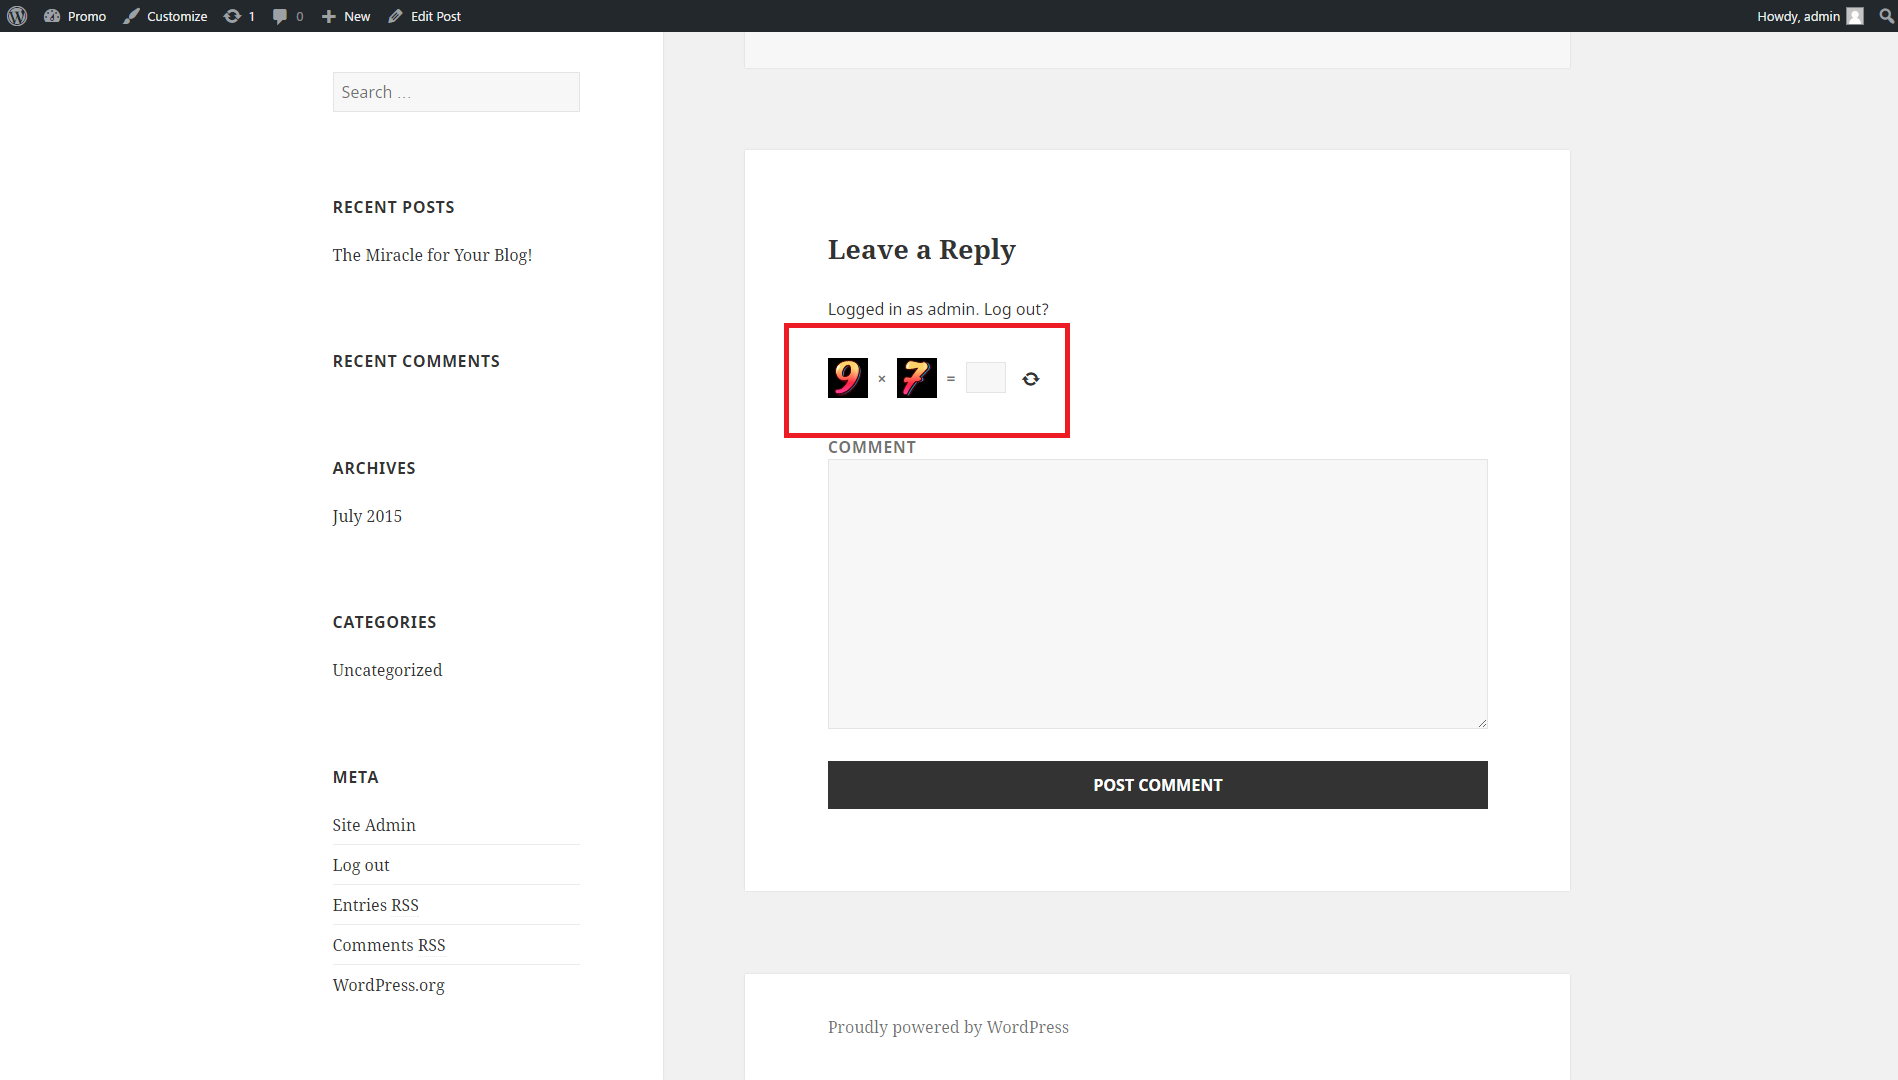Viewport: 1898px width, 1080px height.
Task: Click the Customize paintbrush icon
Action: click(x=131, y=16)
